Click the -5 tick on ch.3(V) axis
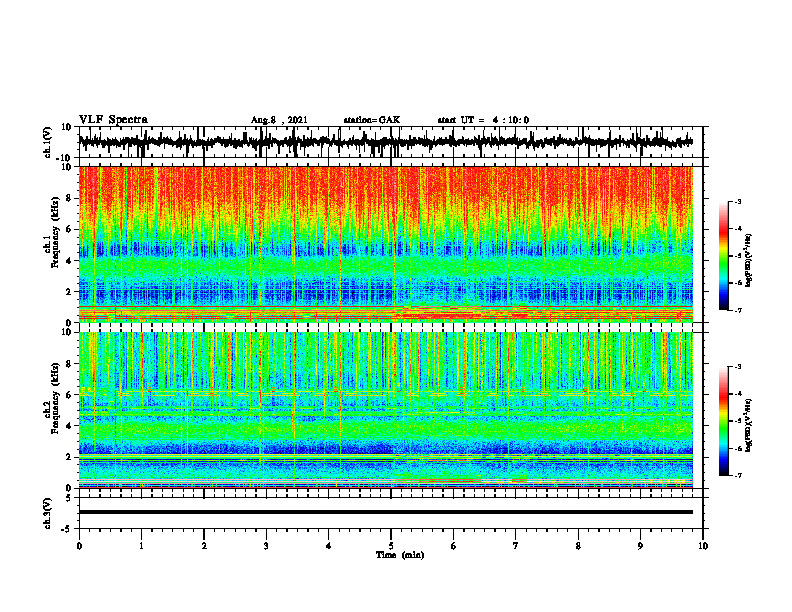The height and width of the screenshot is (612, 792). 67,529
